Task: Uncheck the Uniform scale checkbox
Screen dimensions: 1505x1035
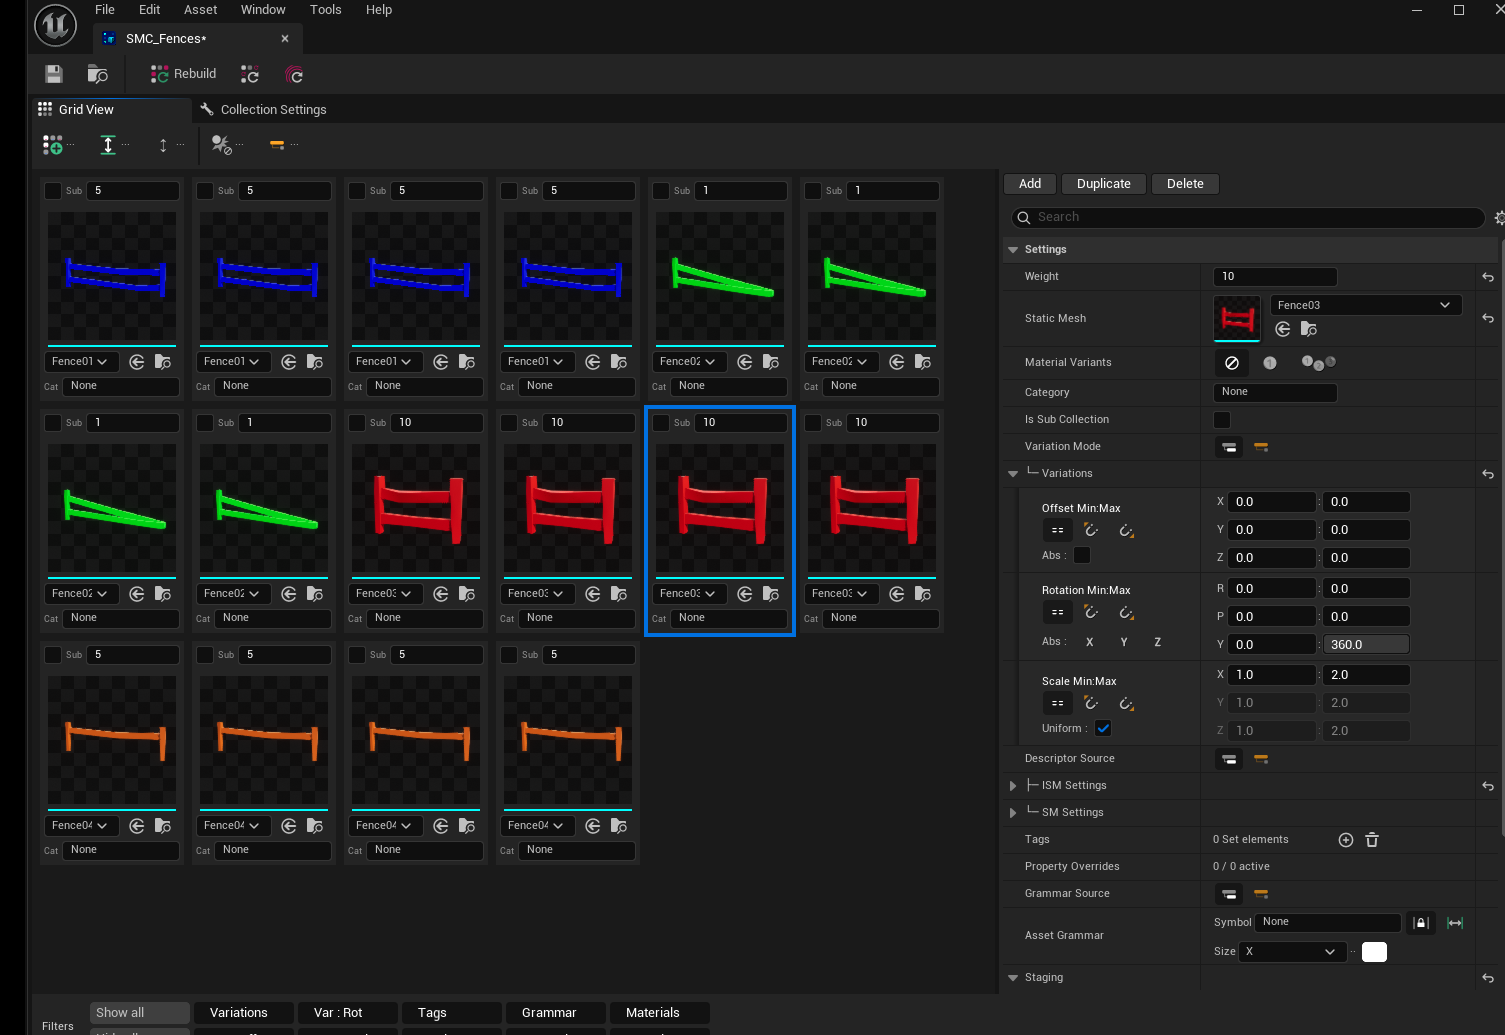Action: 1103,728
